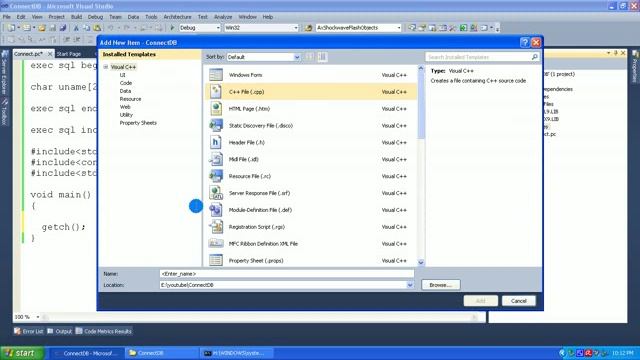Select the Windows Form template icon
The image size is (640, 360).
click(216, 75)
